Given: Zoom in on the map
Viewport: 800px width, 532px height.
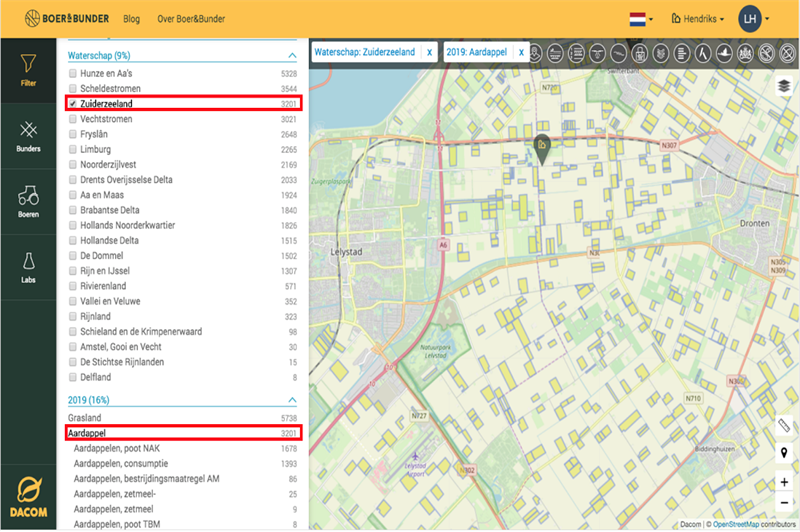Looking at the screenshot, I should [x=784, y=482].
